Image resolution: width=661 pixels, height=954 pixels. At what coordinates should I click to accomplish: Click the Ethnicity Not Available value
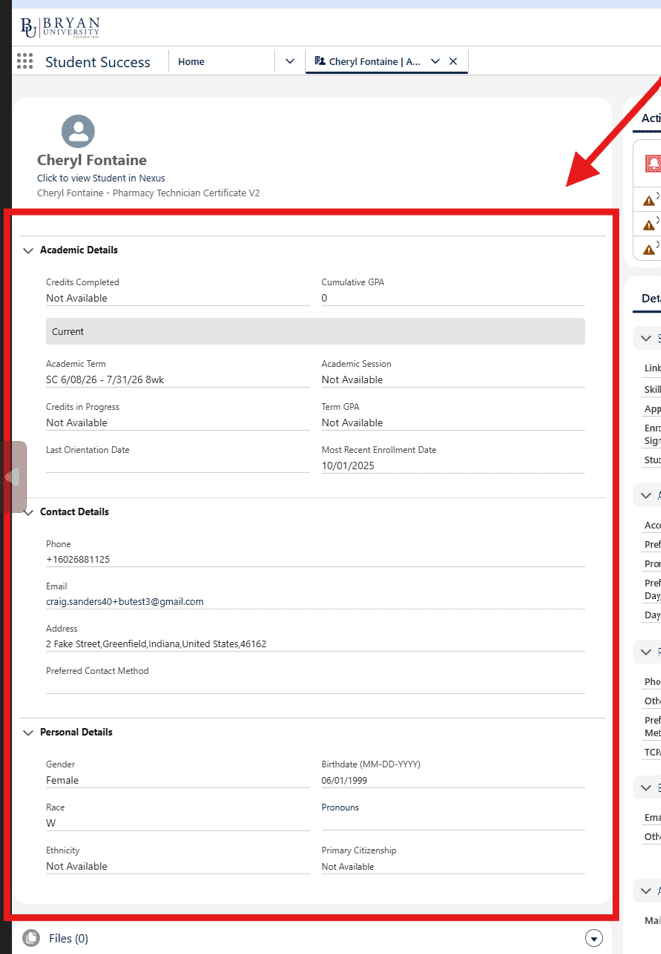tap(77, 866)
